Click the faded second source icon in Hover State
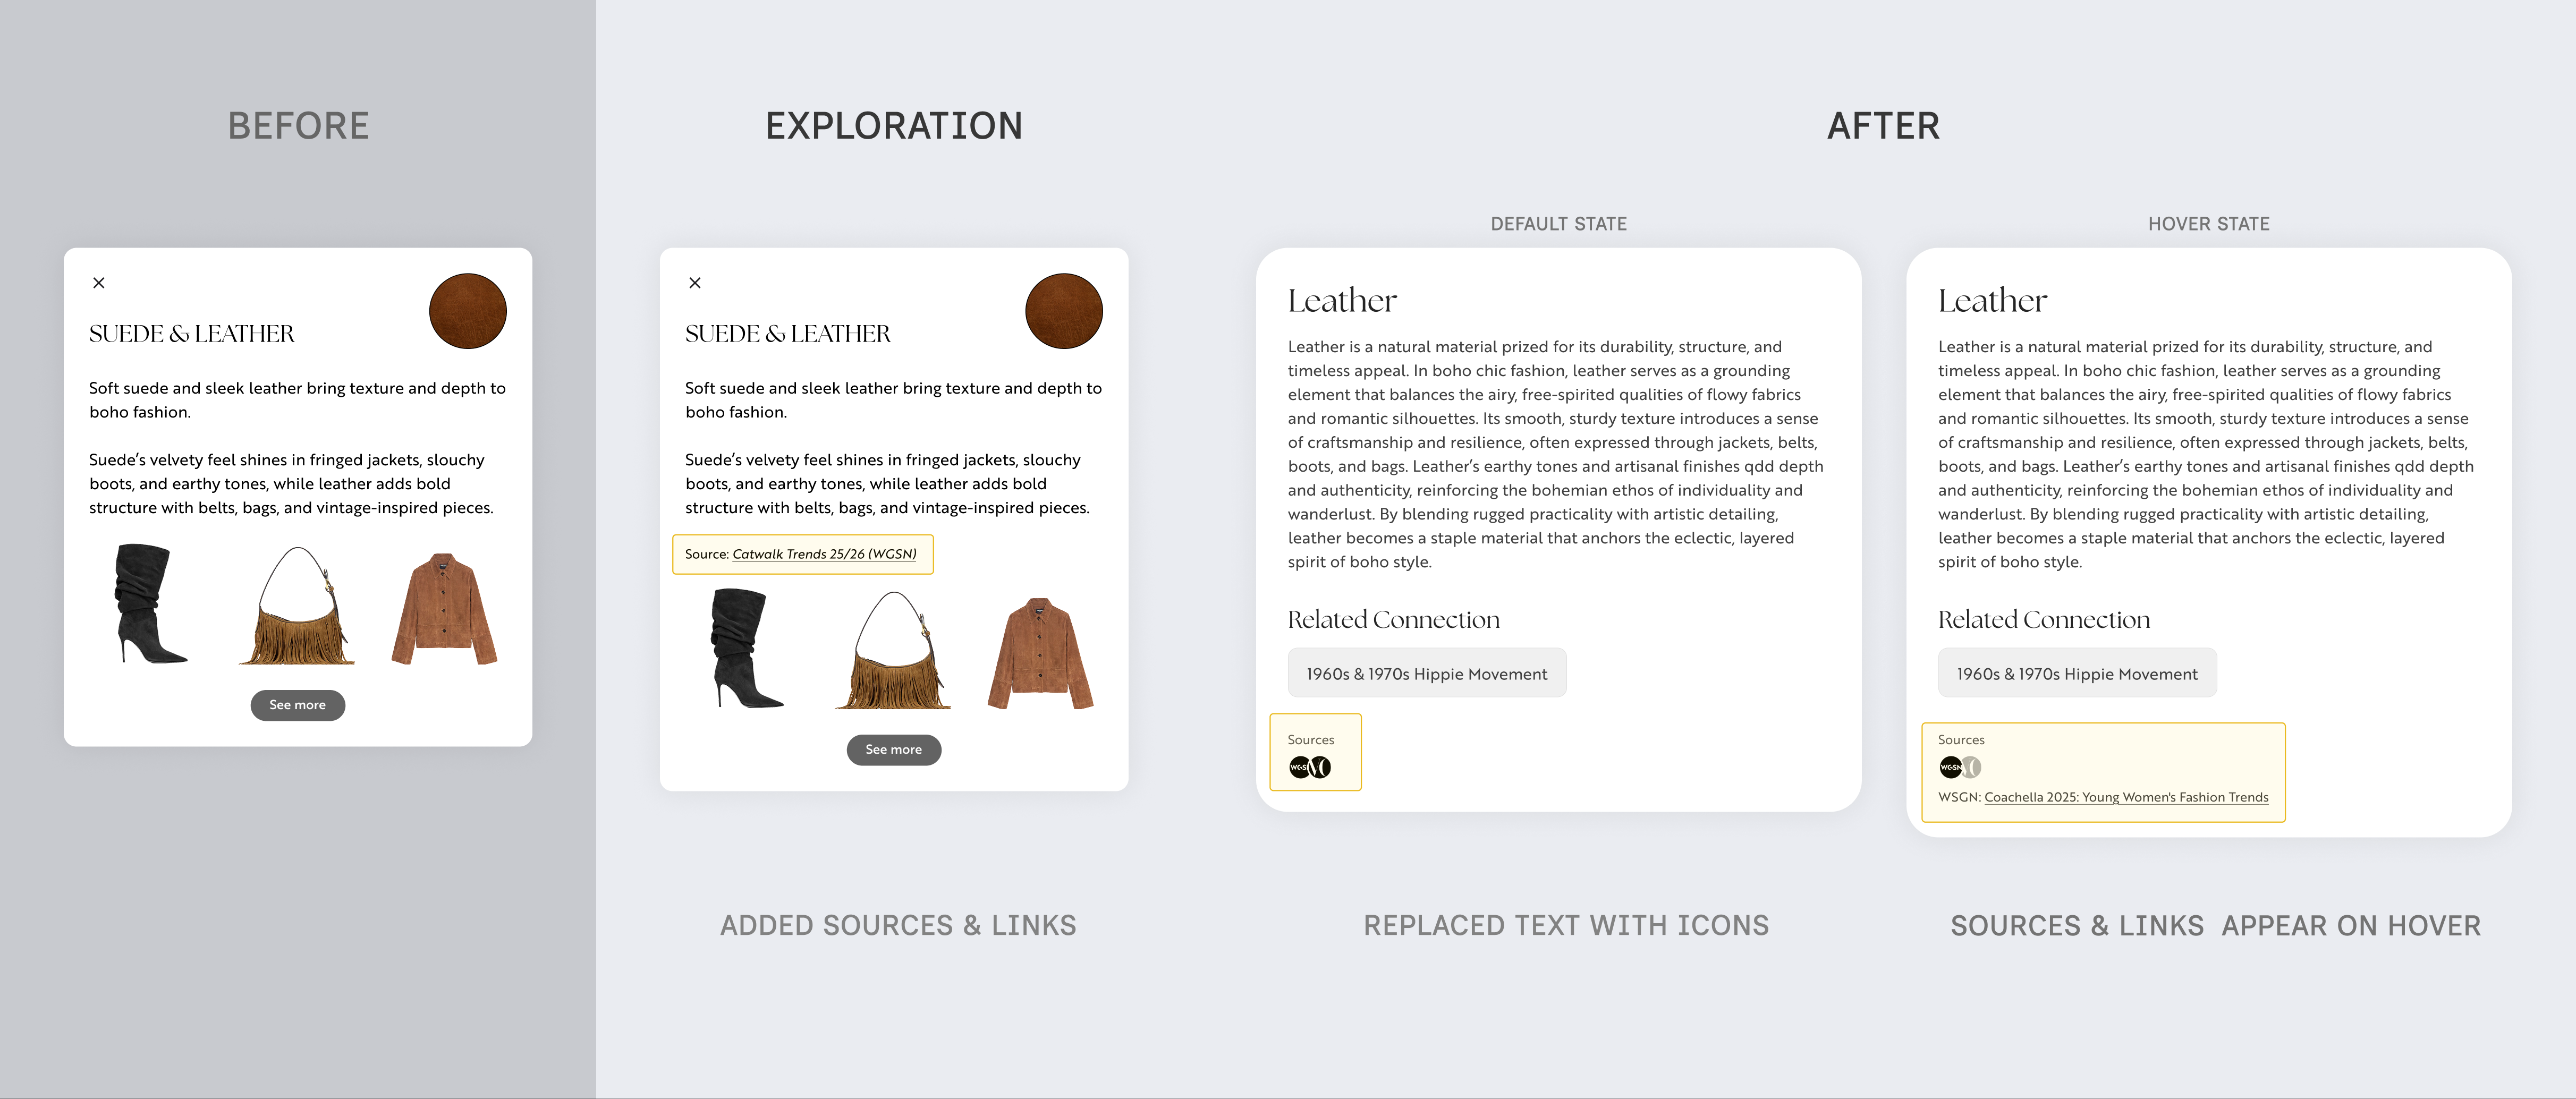Screen dimensions: 2576x1099 point(1971,767)
